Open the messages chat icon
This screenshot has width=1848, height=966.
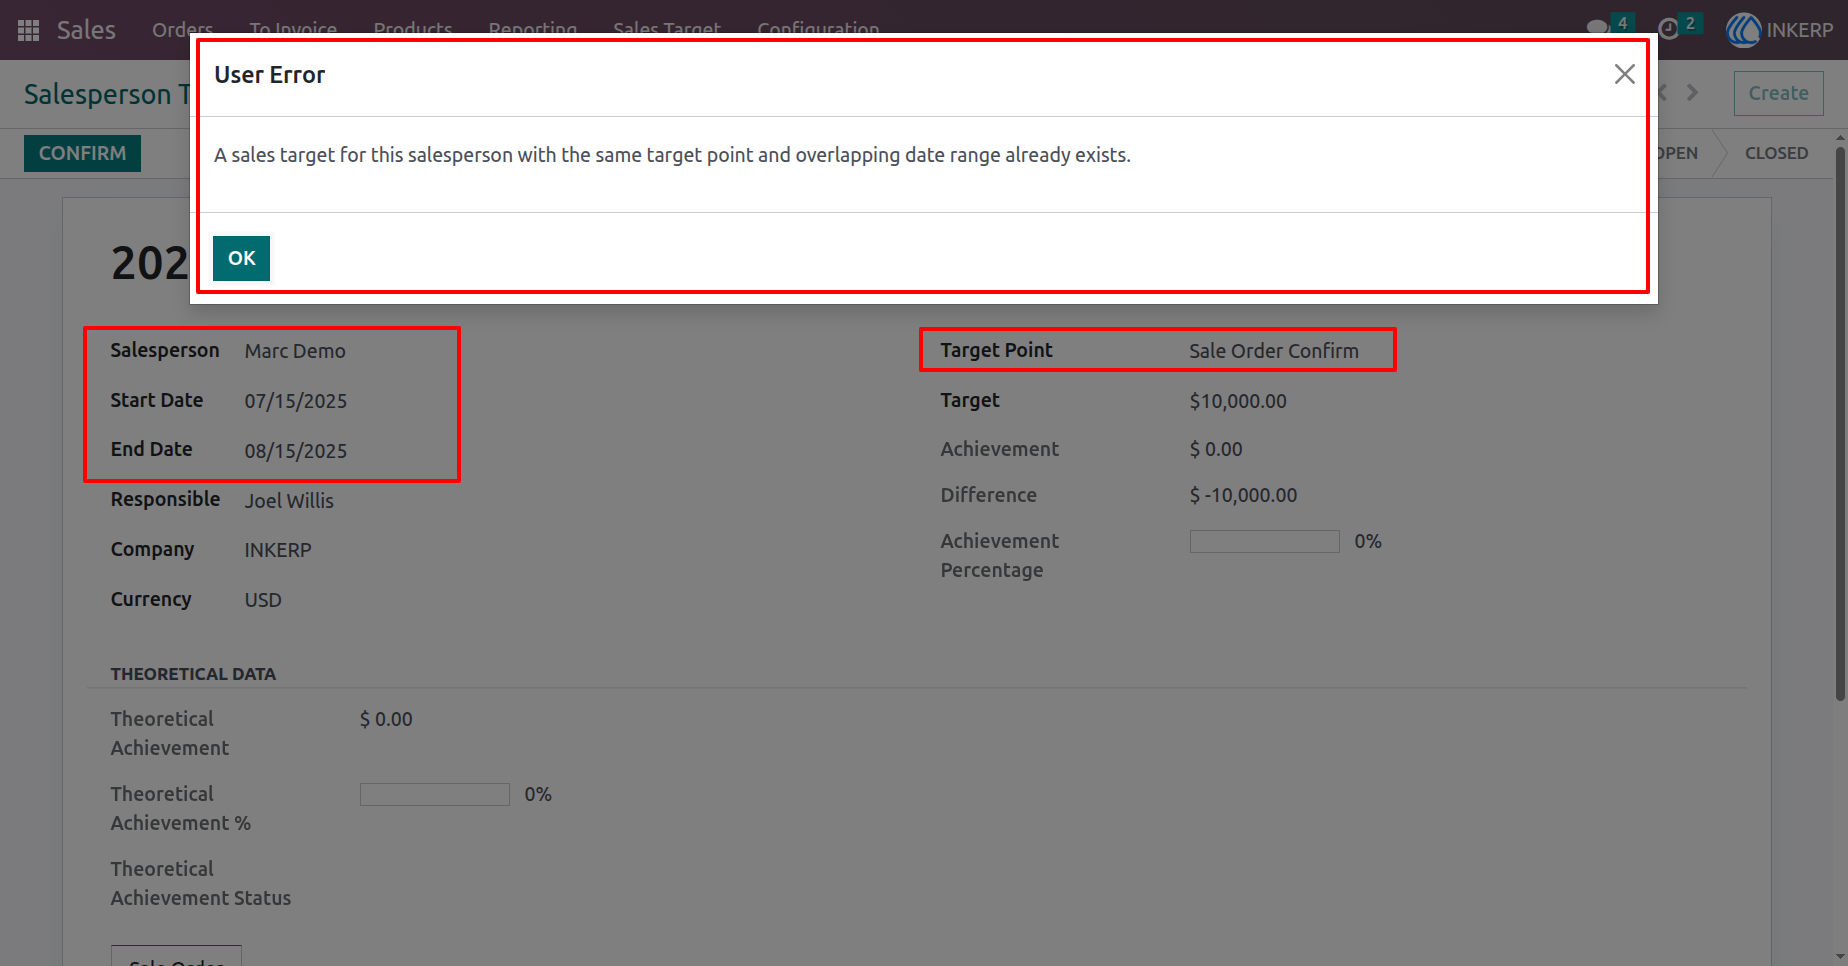pos(1598,27)
